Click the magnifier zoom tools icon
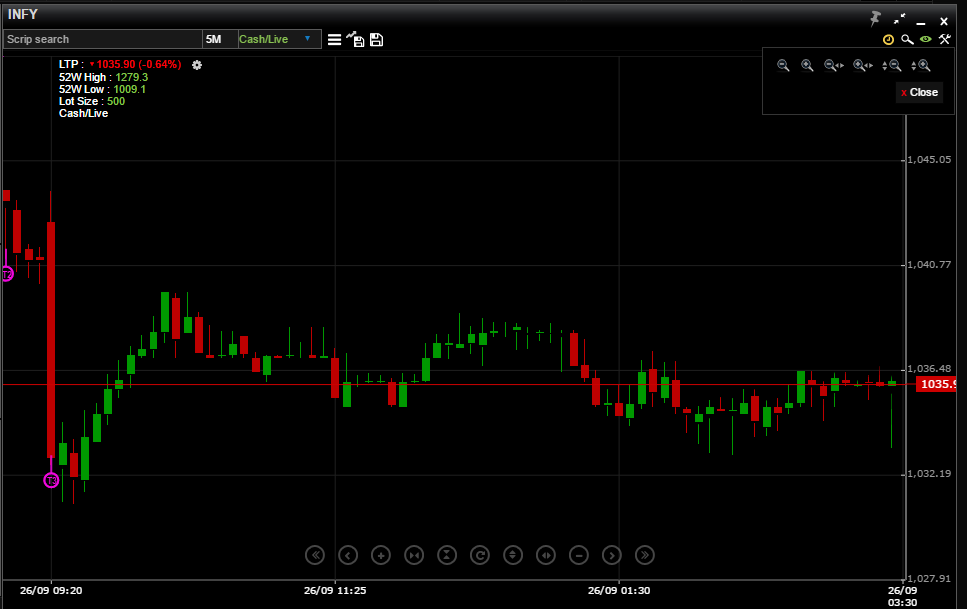The height and width of the screenshot is (609, 967). [x=907, y=39]
